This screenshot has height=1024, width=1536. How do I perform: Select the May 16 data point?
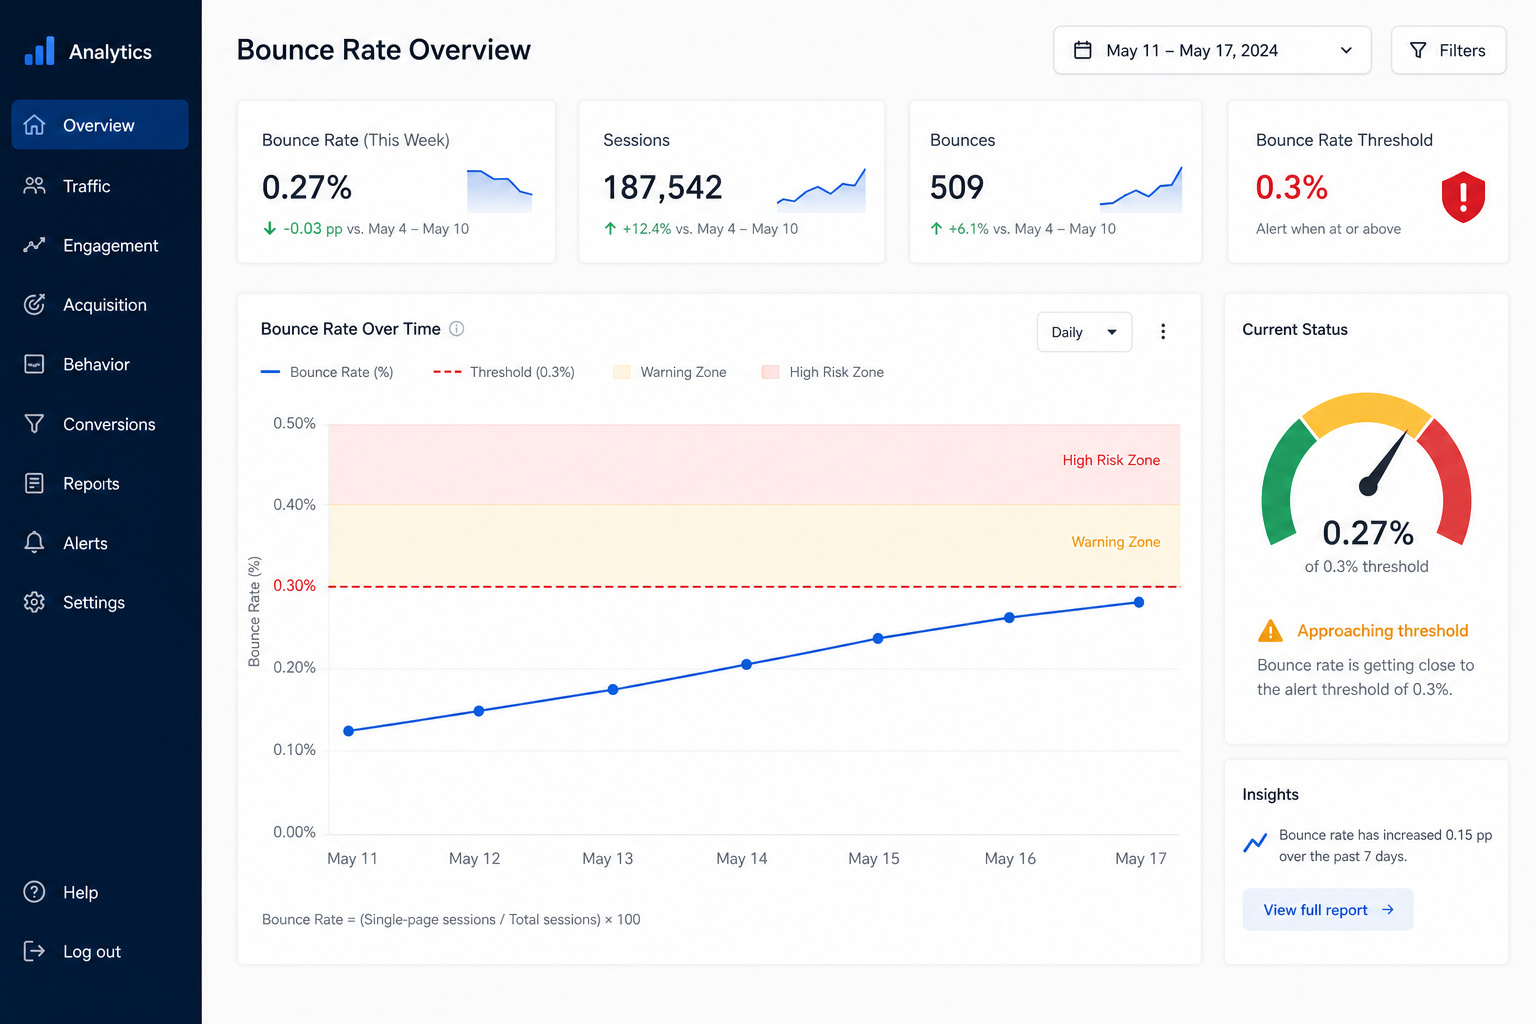pos(1009,618)
